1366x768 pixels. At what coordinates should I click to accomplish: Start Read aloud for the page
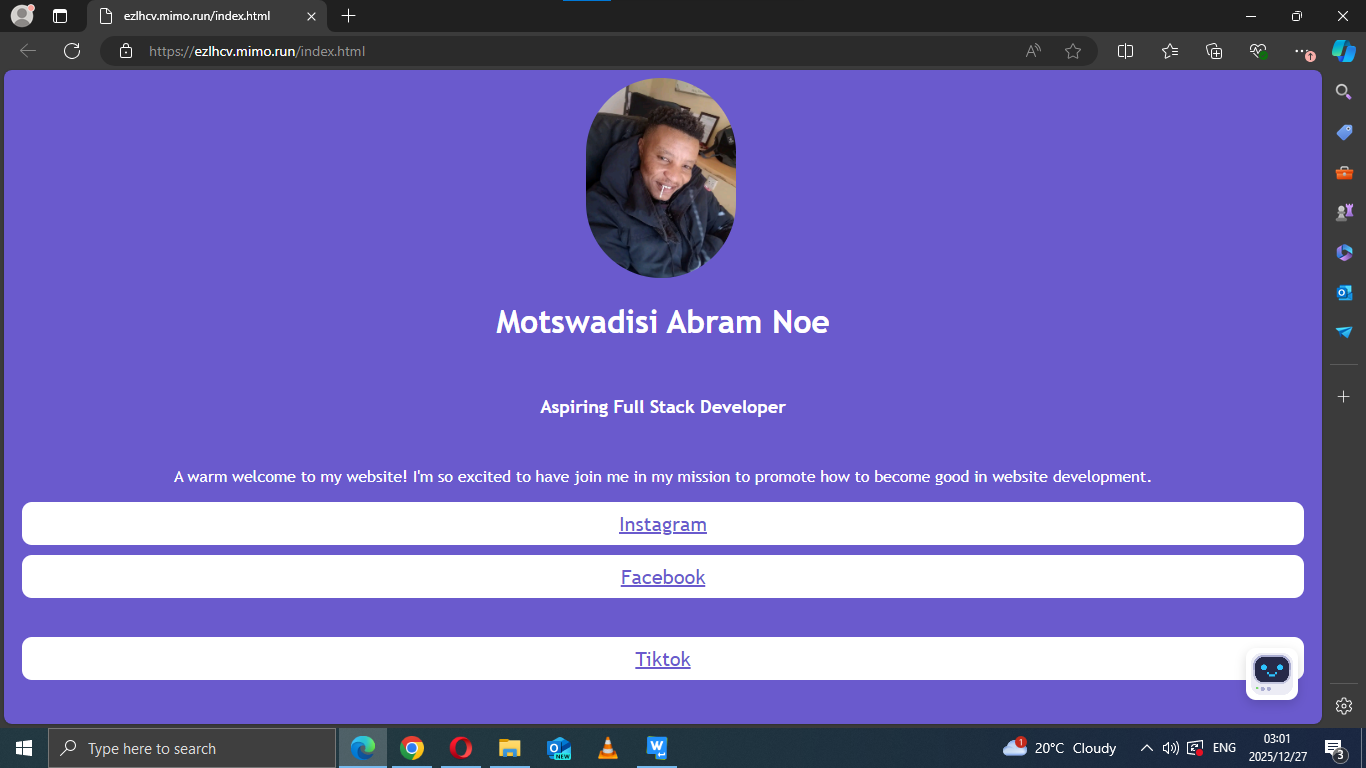tap(1032, 51)
